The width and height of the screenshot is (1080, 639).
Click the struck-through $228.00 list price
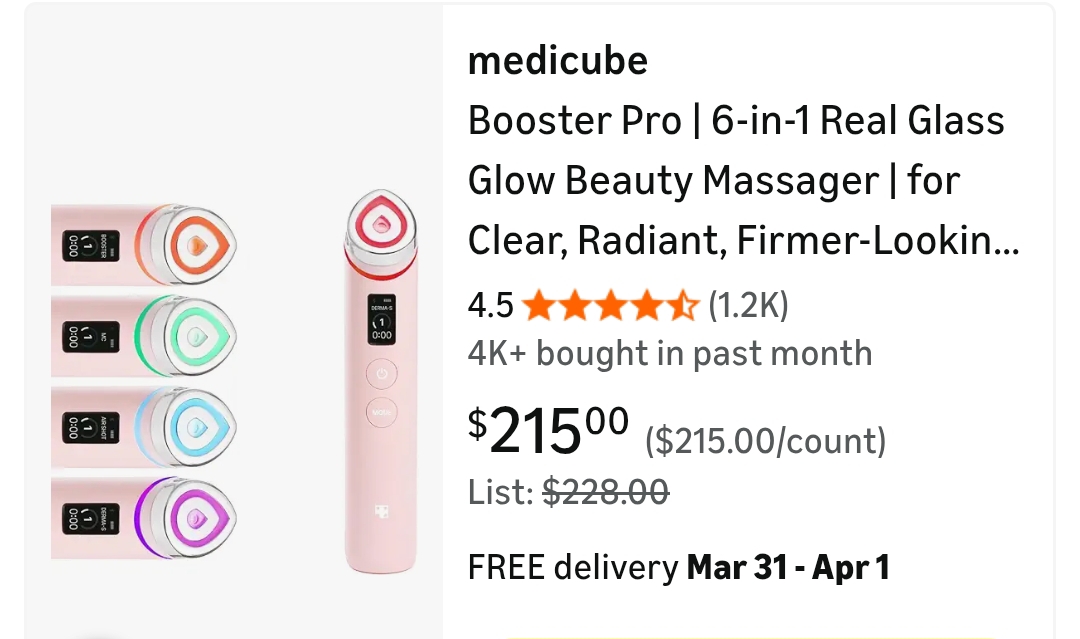606,492
